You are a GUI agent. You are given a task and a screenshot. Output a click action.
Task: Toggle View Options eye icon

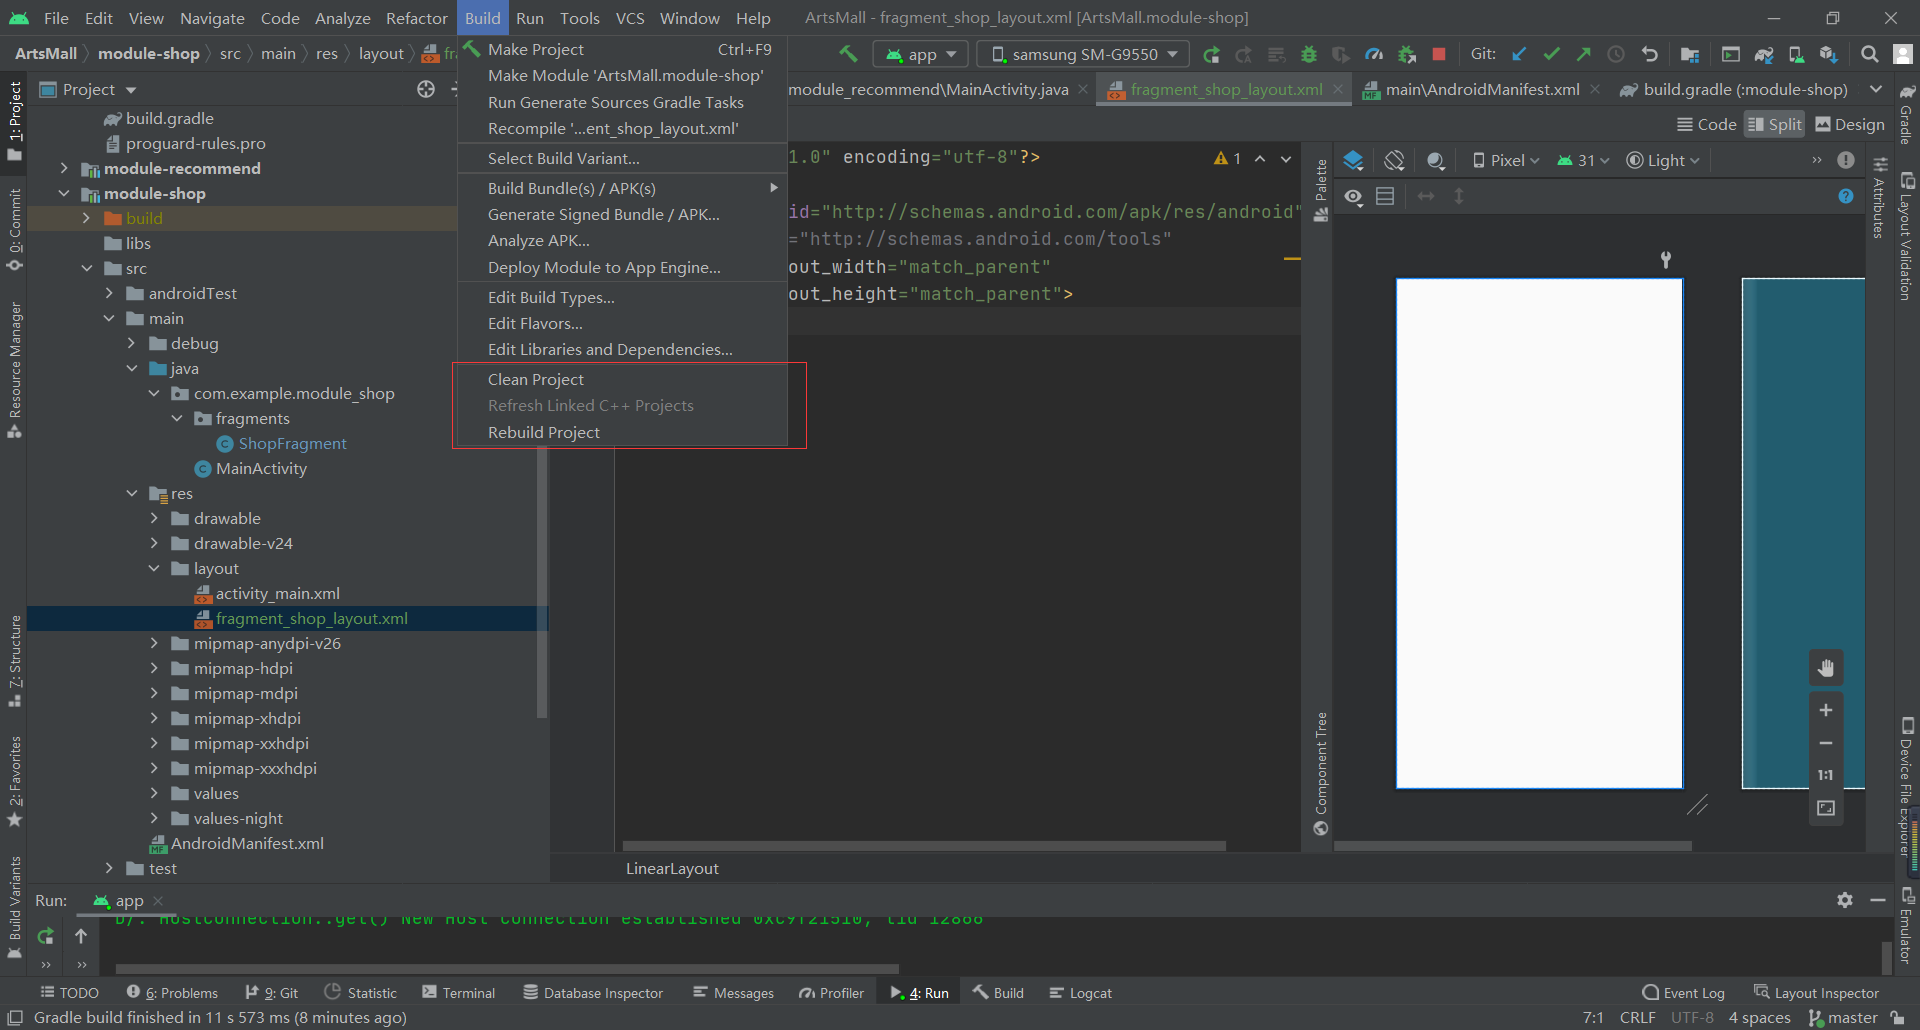[x=1353, y=196]
